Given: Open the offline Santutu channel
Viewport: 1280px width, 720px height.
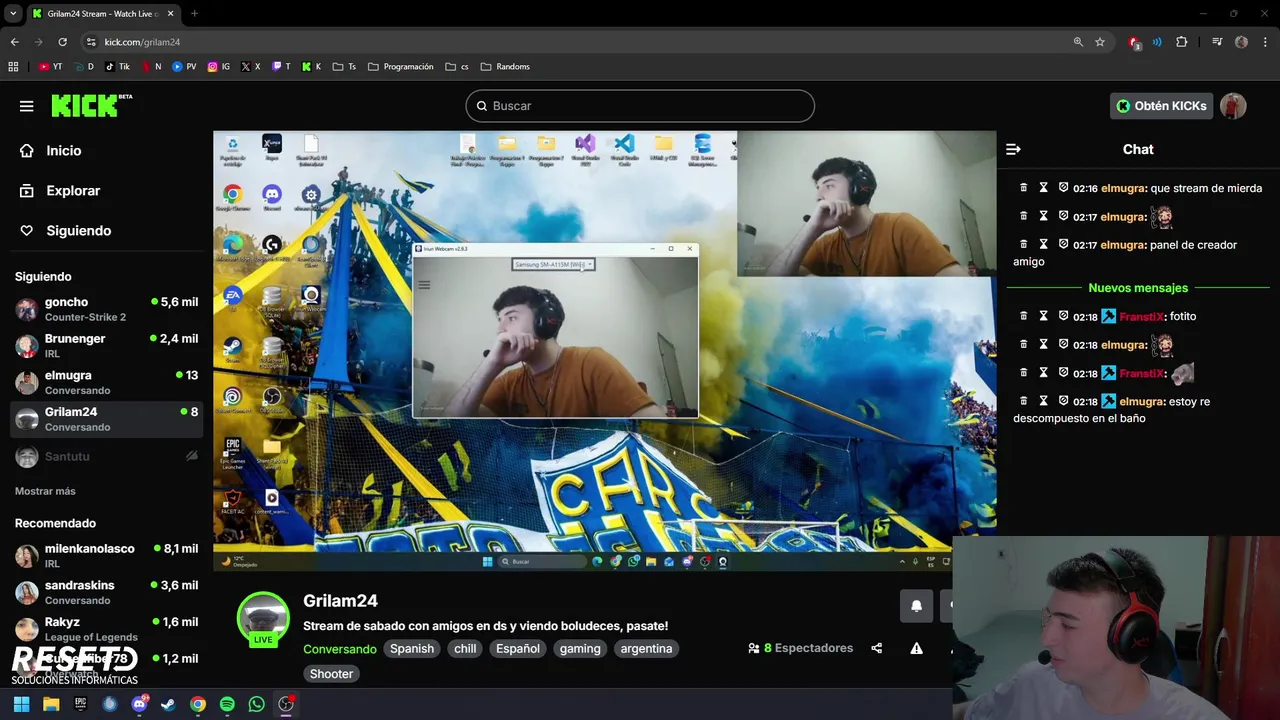Looking at the screenshot, I should tap(106, 456).
